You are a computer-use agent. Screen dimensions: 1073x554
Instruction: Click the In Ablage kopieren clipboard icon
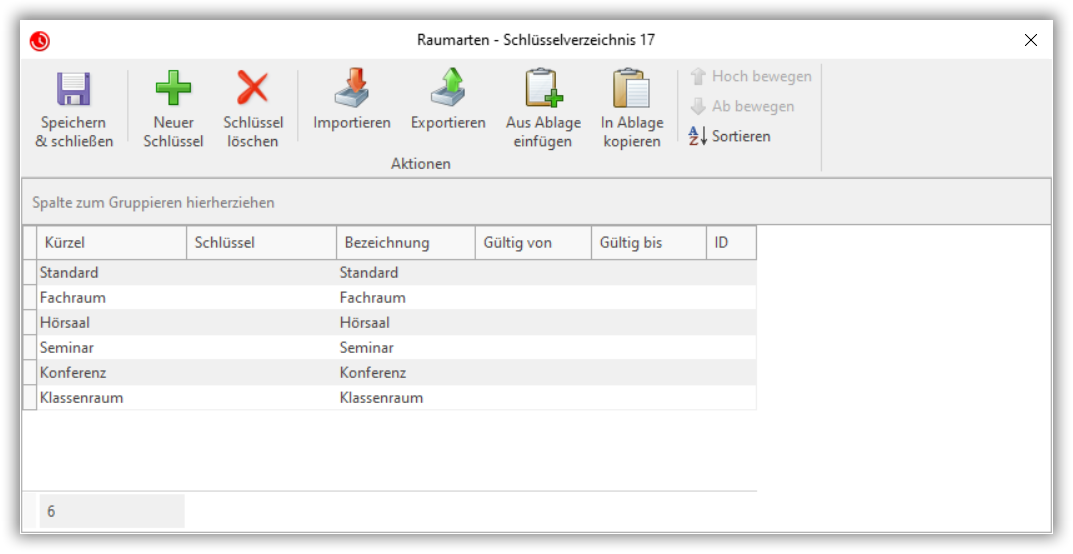tap(632, 88)
